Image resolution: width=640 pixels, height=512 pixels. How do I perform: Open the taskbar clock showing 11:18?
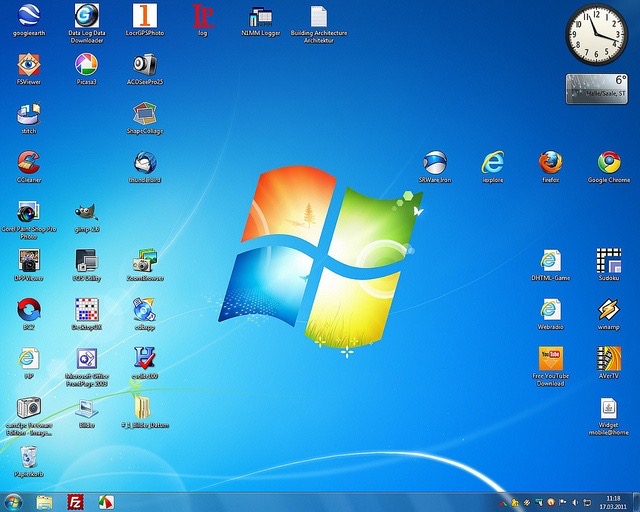(613, 503)
